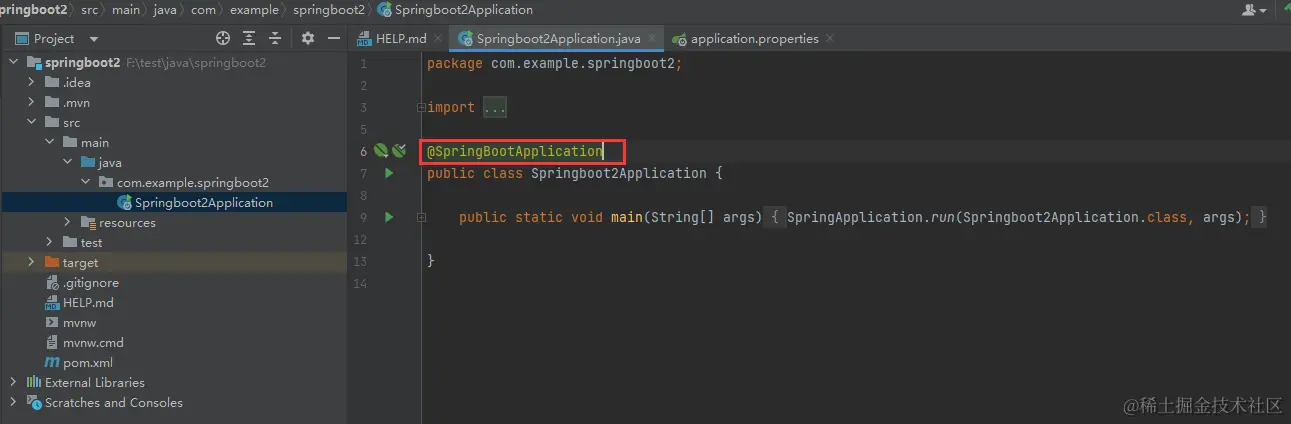Expand Scratches and Consoles node
Viewport: 1291px width, 424px height.
tap(15, 402)
